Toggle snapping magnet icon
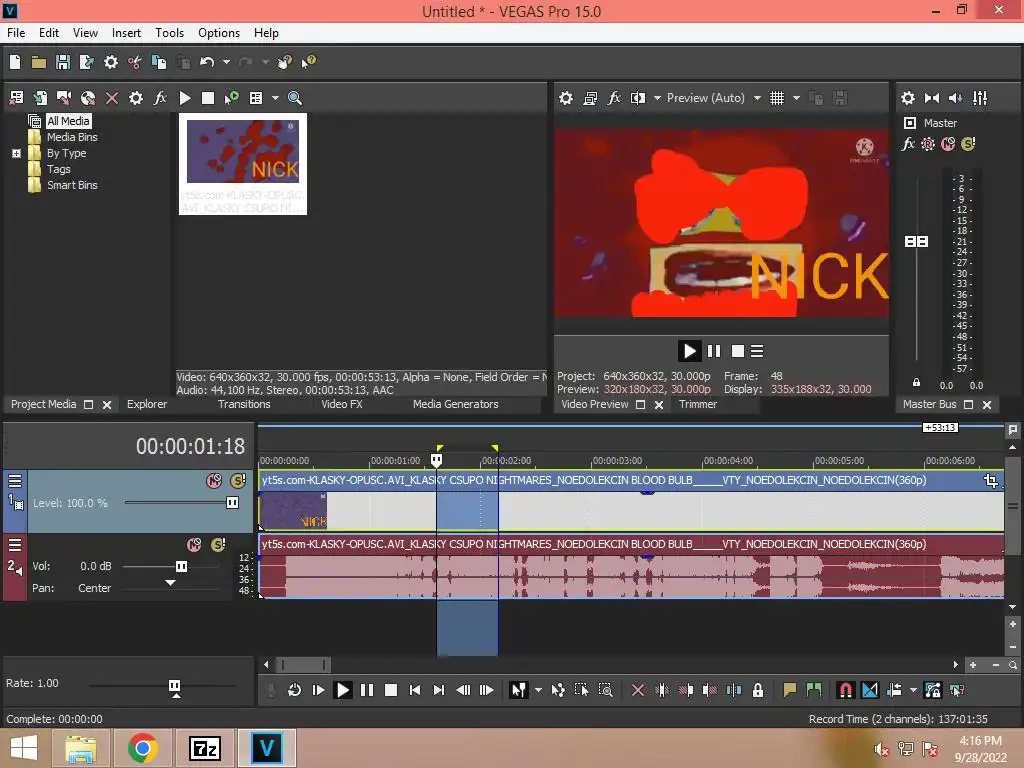The image size is (1024, 768). tap(846, 690)
